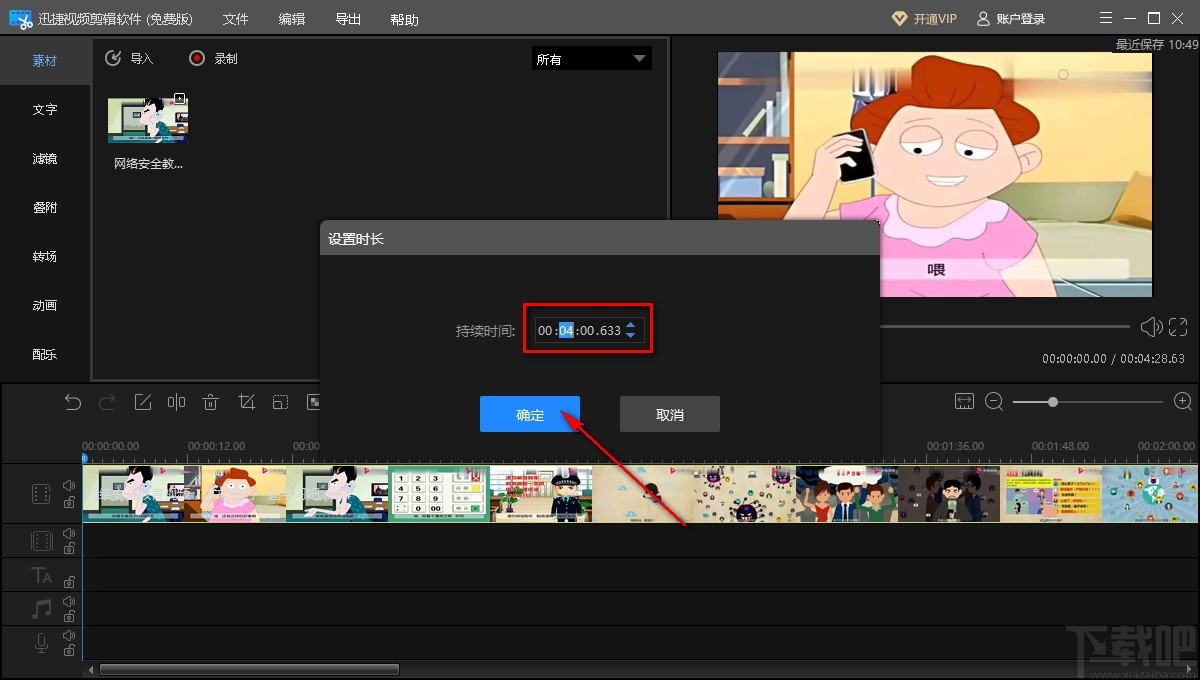Mute the overlay video track speaker
Screen dimensions: 1200x680
(x=69, y=533)
